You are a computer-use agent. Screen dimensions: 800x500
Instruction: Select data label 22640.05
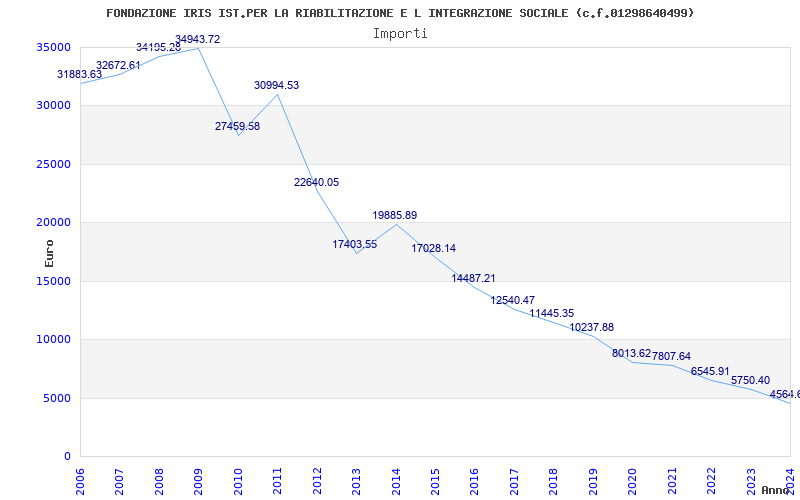click(x=316, y=182)
